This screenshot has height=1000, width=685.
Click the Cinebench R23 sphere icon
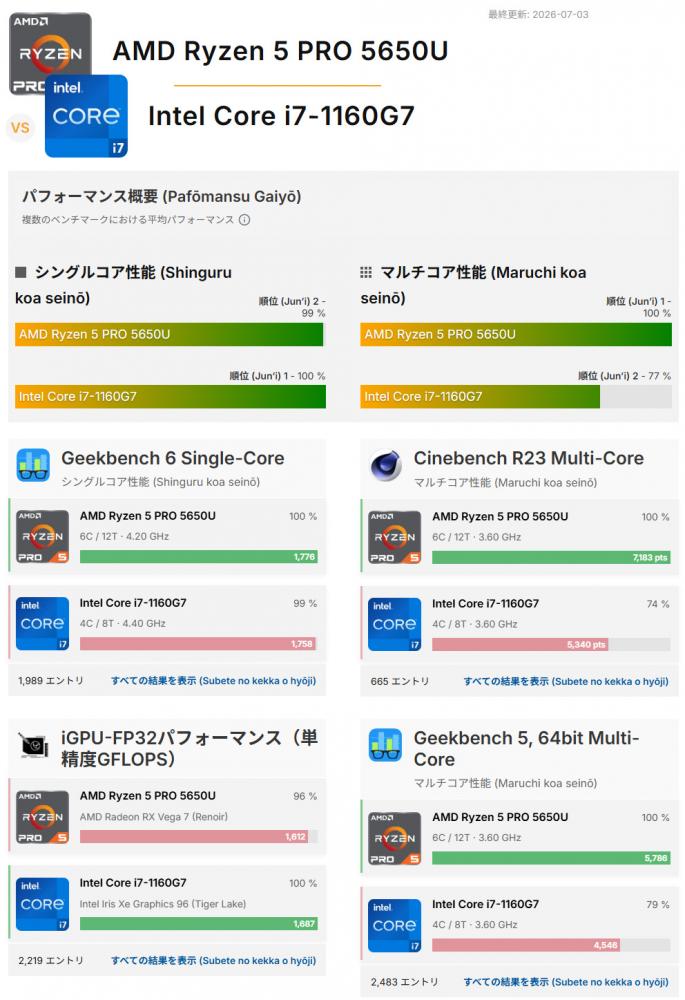(386, 465)
